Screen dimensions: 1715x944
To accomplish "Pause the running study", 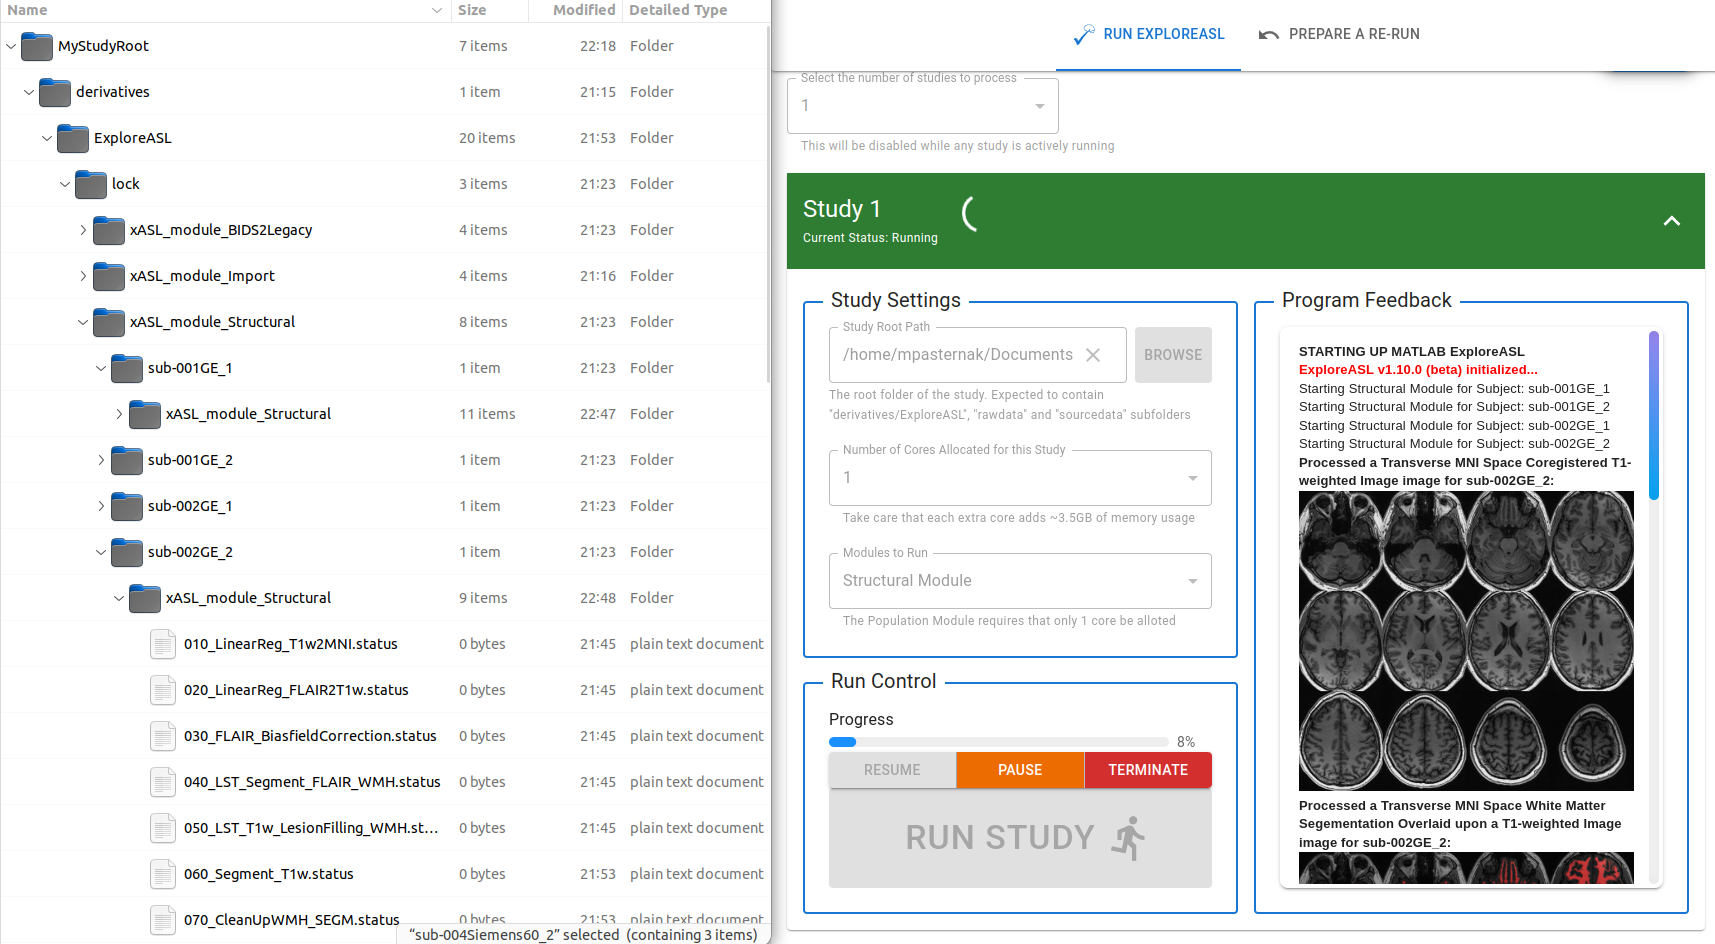I will coord(1020,770).
